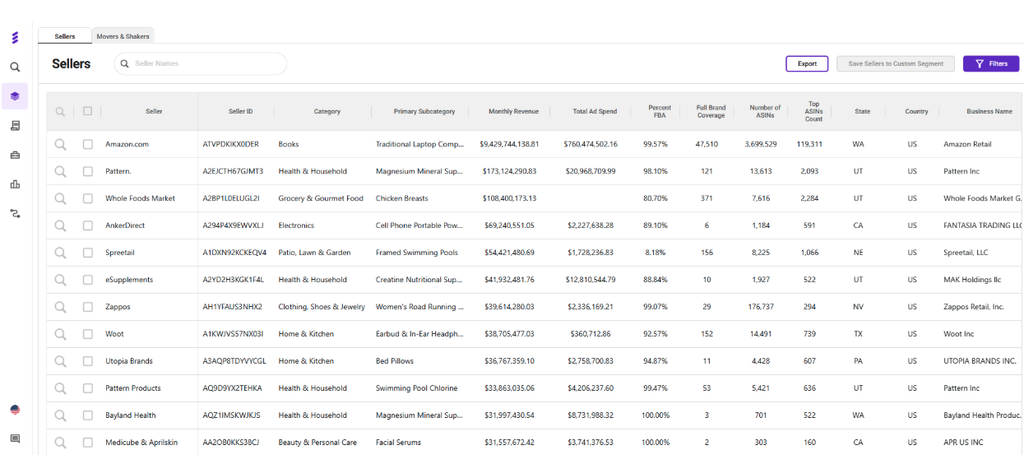Screen dimensions: 1024x455
Task: Click the magnifier icon in Woot row
Action: pyautogui.click(x=60, y=334)
